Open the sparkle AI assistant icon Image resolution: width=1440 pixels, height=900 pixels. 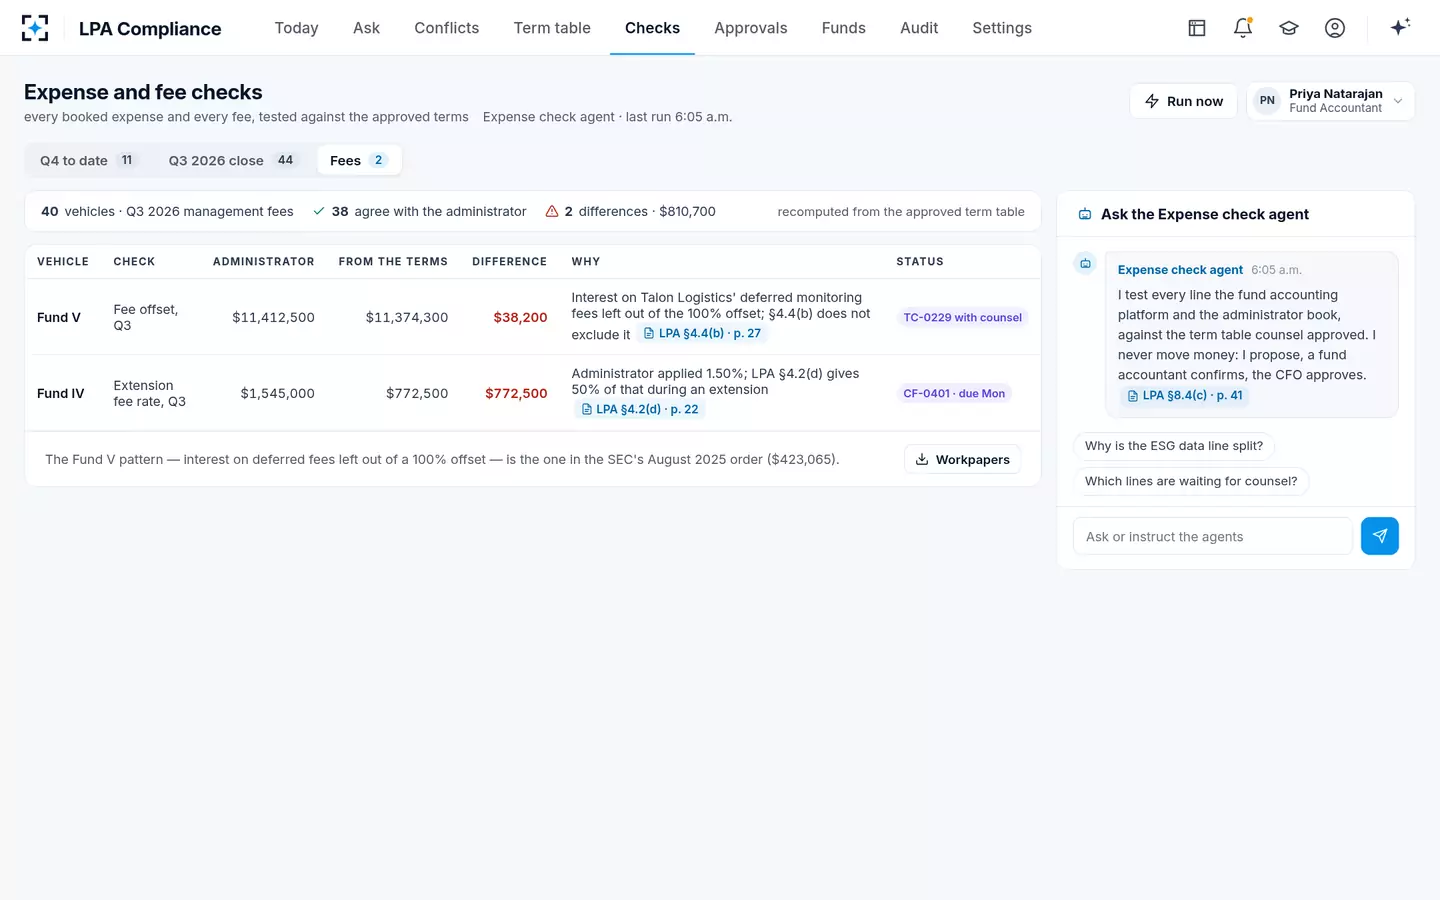click(x=1400, y=27)
